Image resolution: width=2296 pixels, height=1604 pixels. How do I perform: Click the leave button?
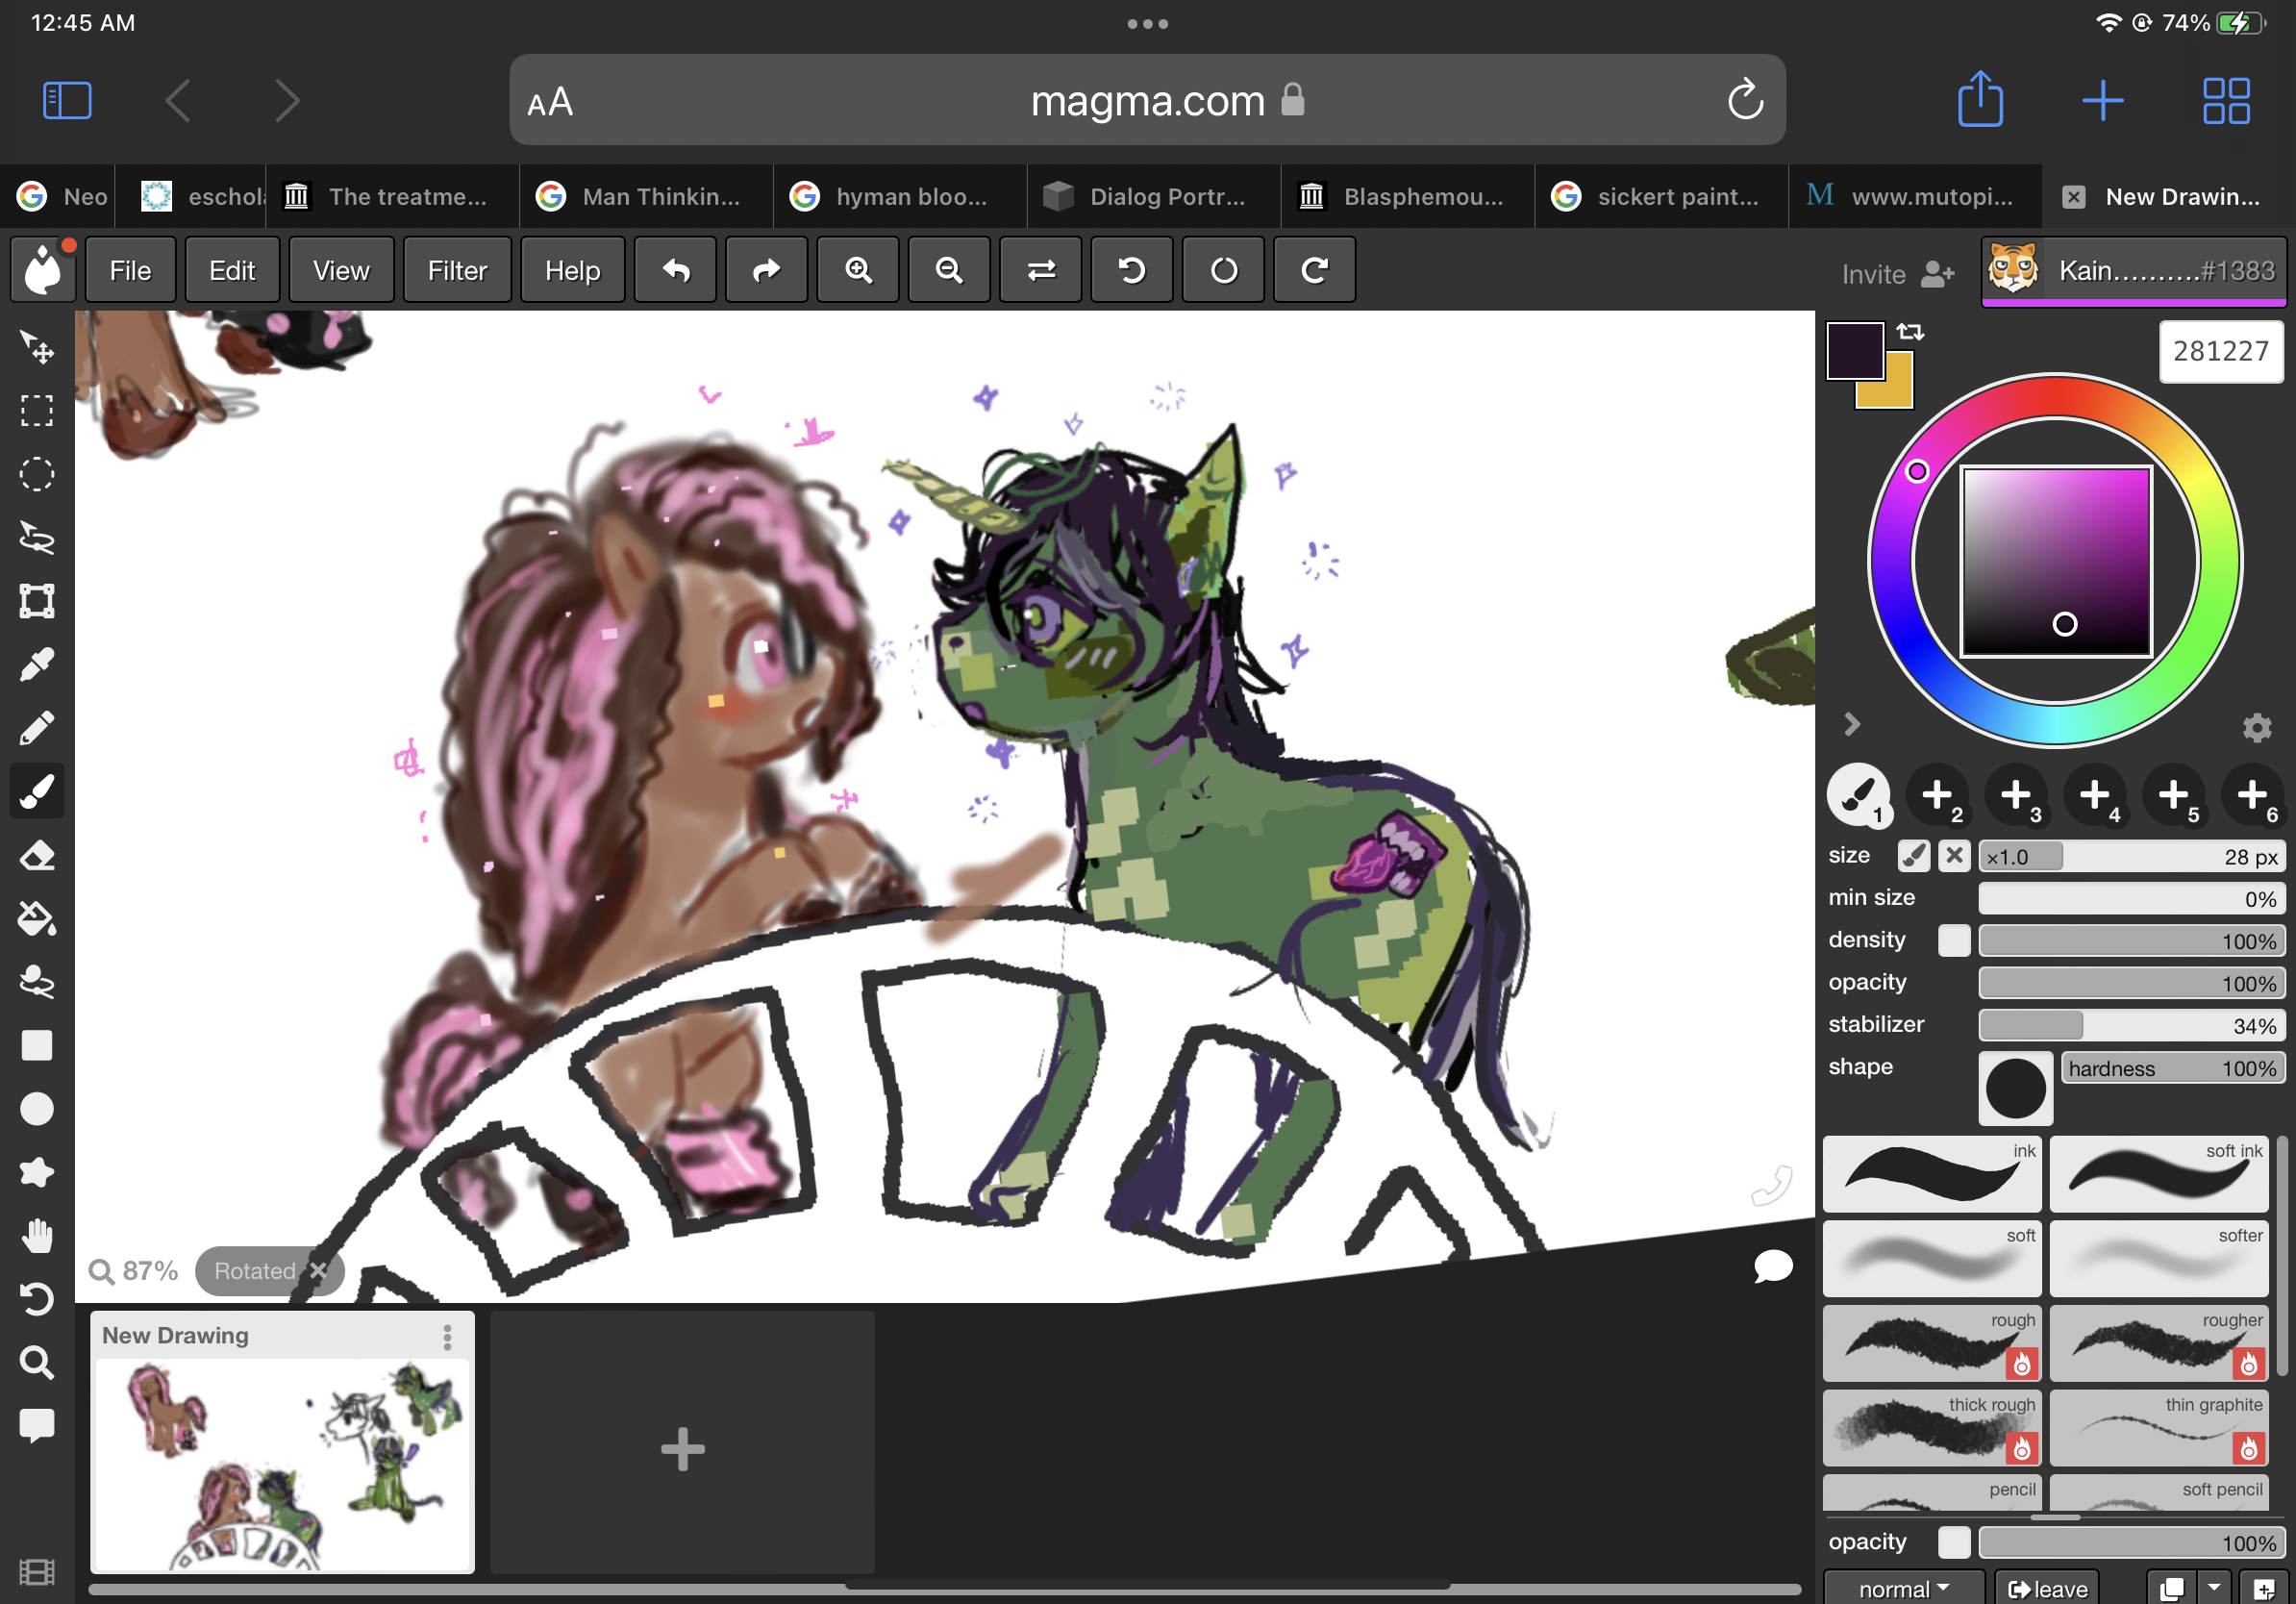(2047, 1588)
